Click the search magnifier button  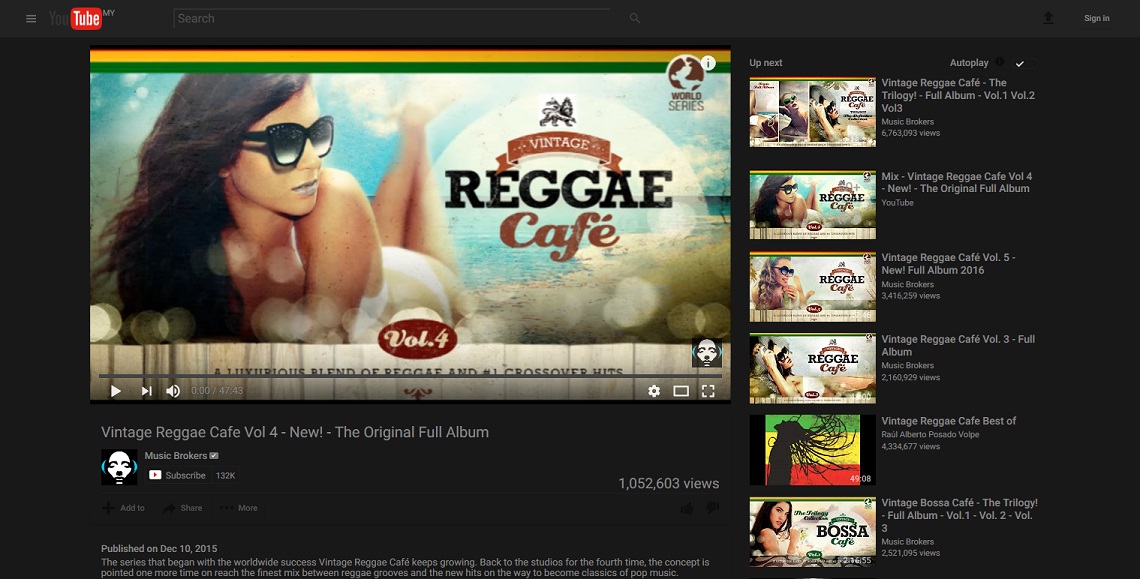635,18
